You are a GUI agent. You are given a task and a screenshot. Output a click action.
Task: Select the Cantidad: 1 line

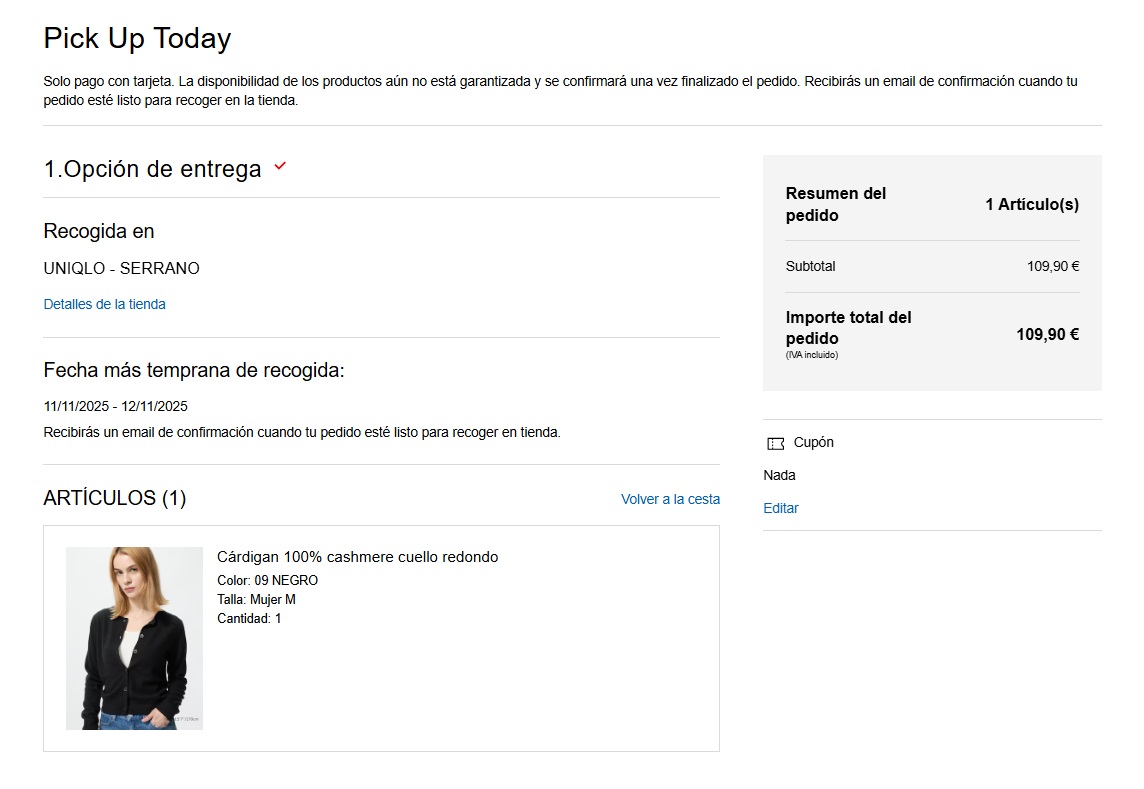pyautogui.click(x=249, y=618)
